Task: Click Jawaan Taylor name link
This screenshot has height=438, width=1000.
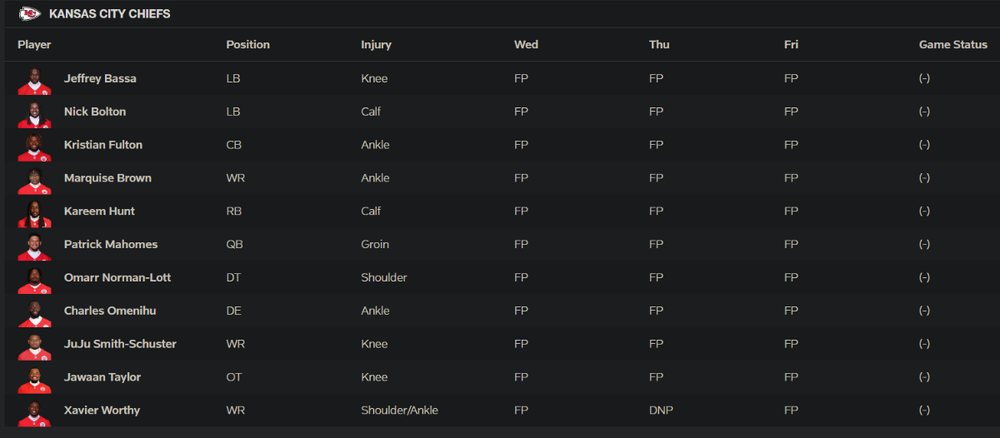Action: pyautogui.click(x=102, y=377)
